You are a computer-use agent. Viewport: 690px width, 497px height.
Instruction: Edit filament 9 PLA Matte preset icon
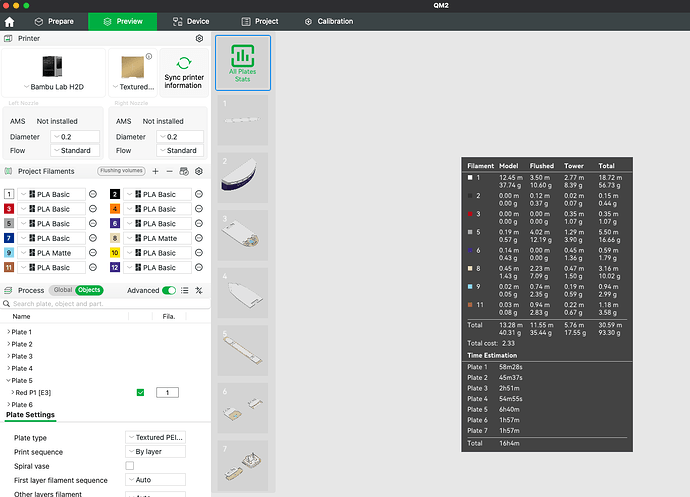pos(93,253)
